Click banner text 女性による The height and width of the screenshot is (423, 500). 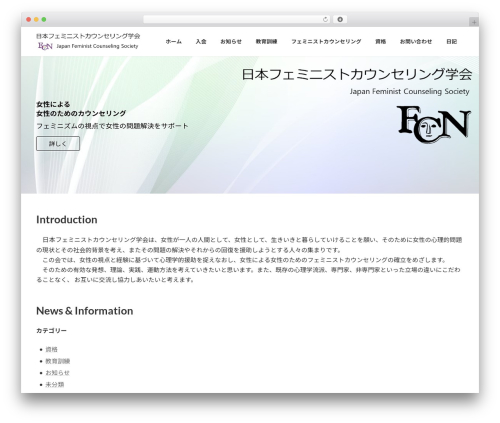pyautogui.click(x=53, y=104)
